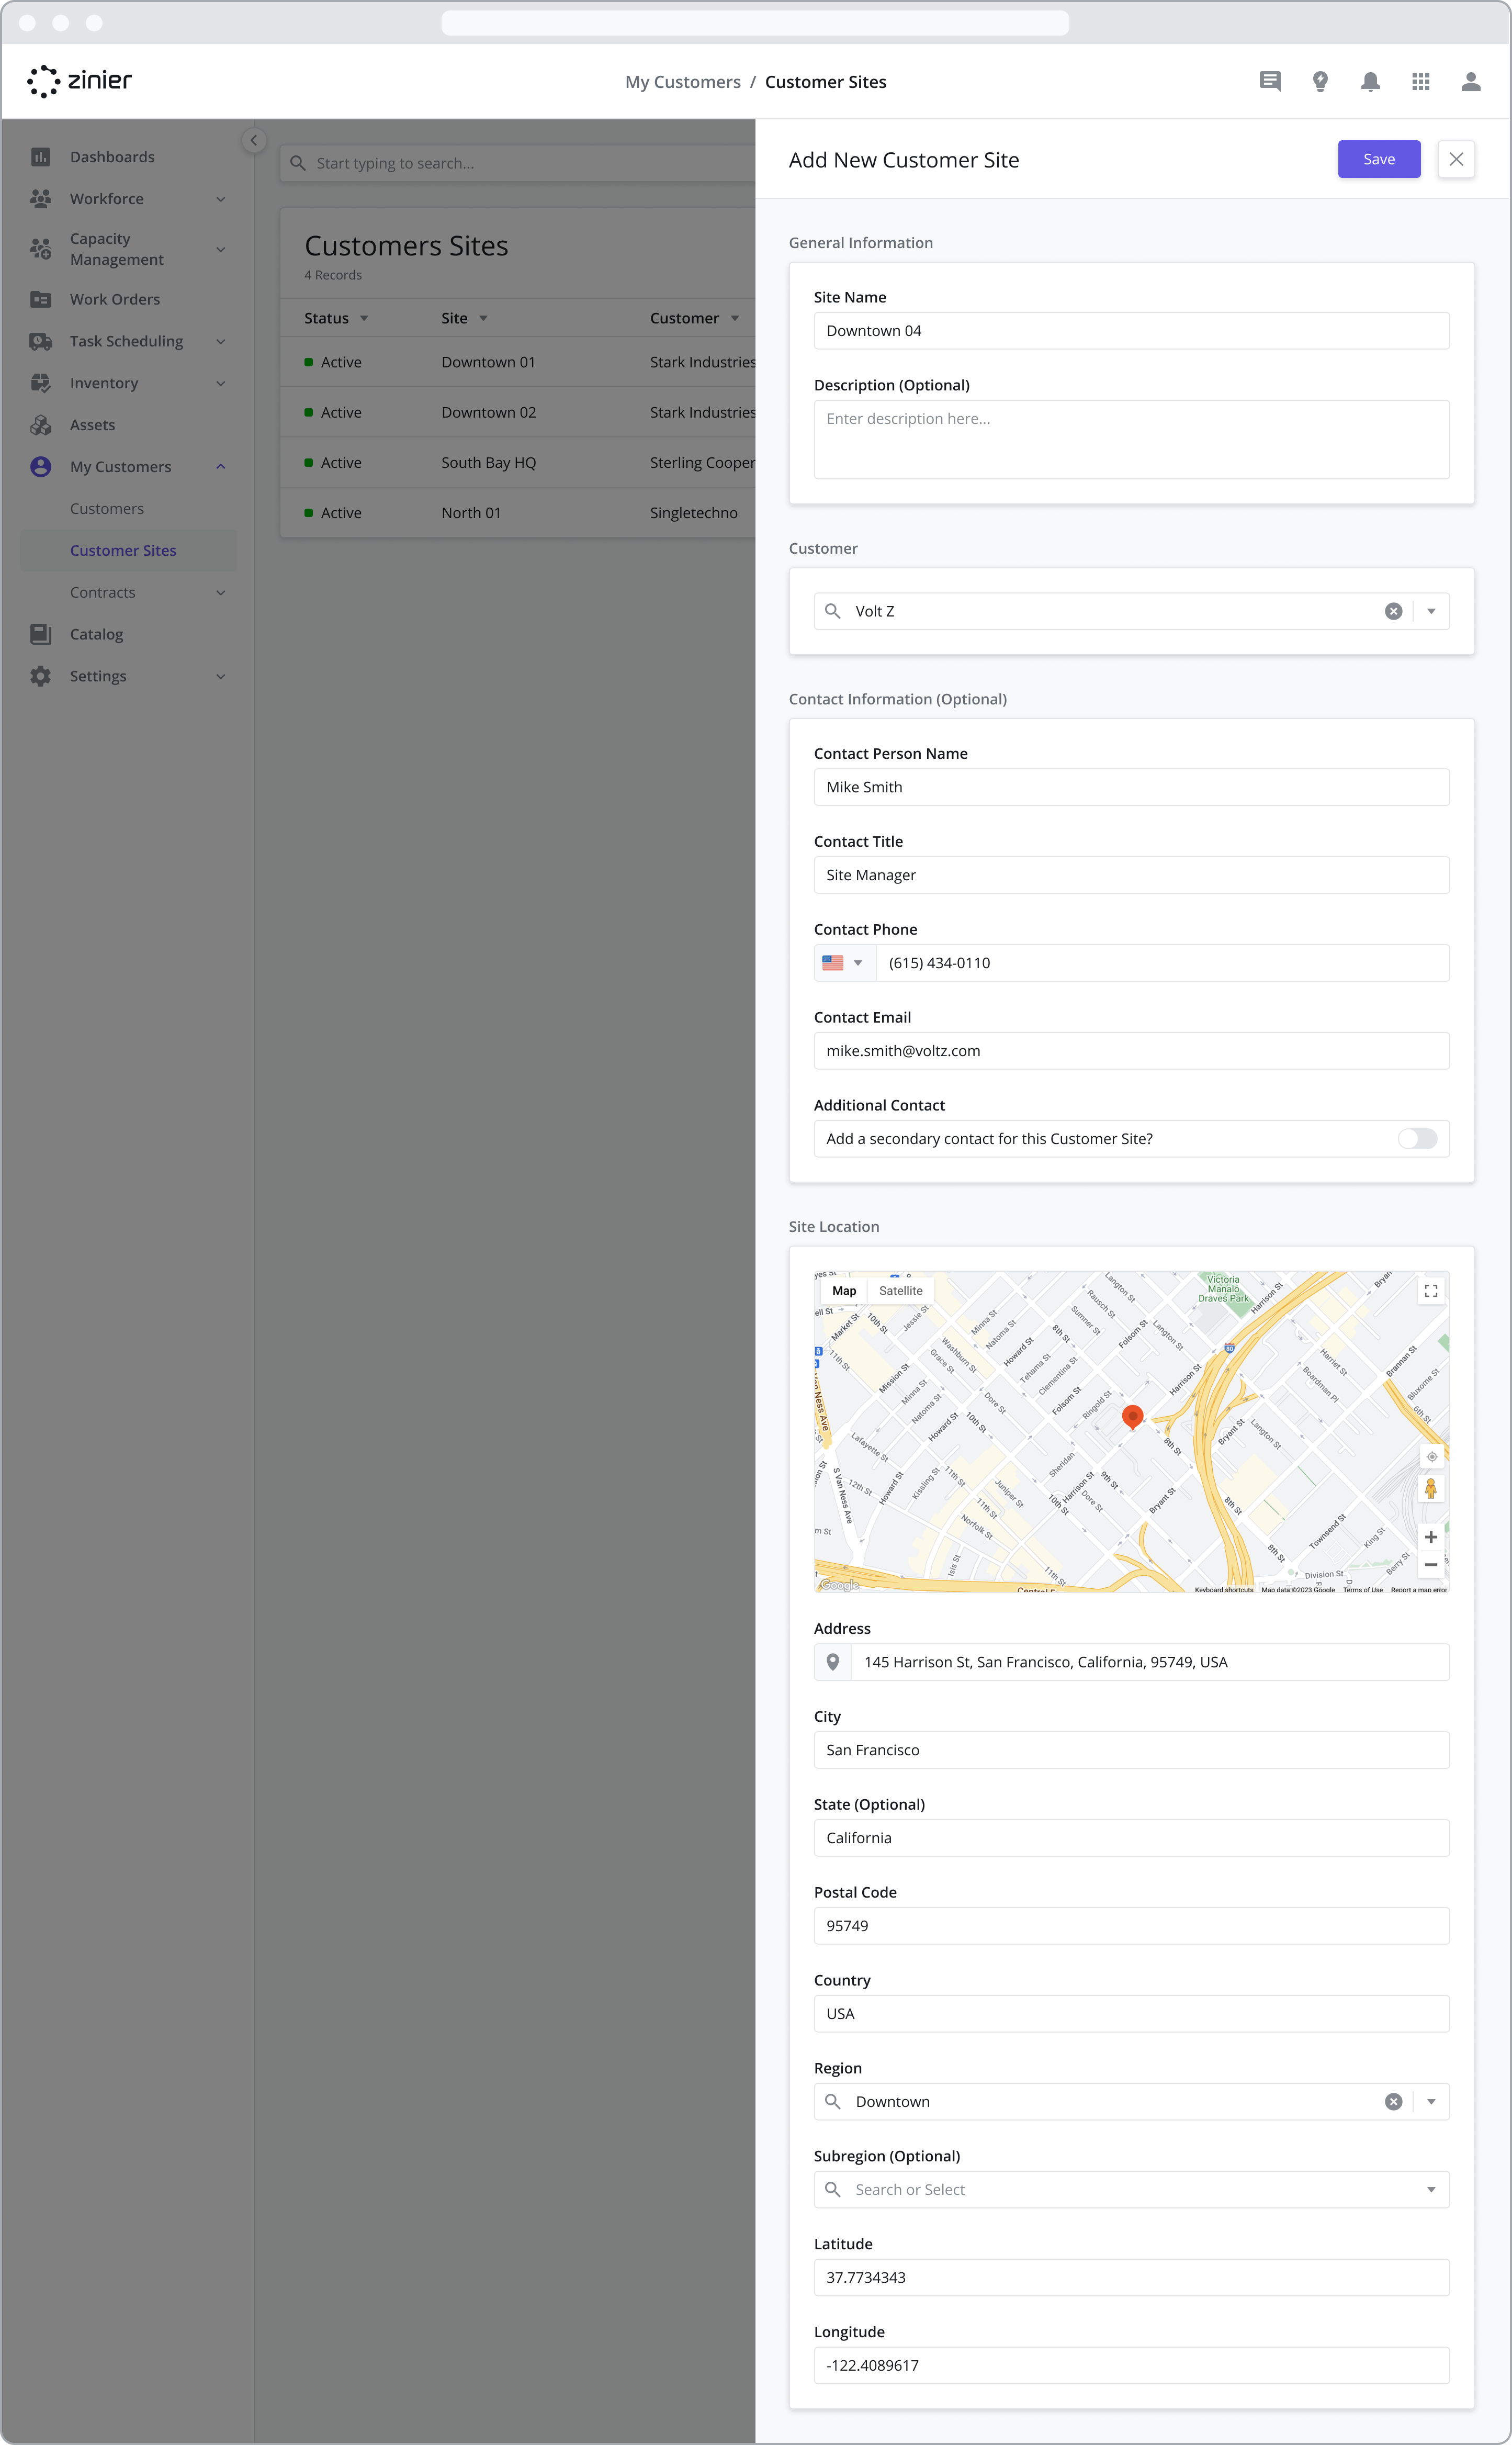Click the Catalog book icon

pyautogui.click(x=41, y=634)
